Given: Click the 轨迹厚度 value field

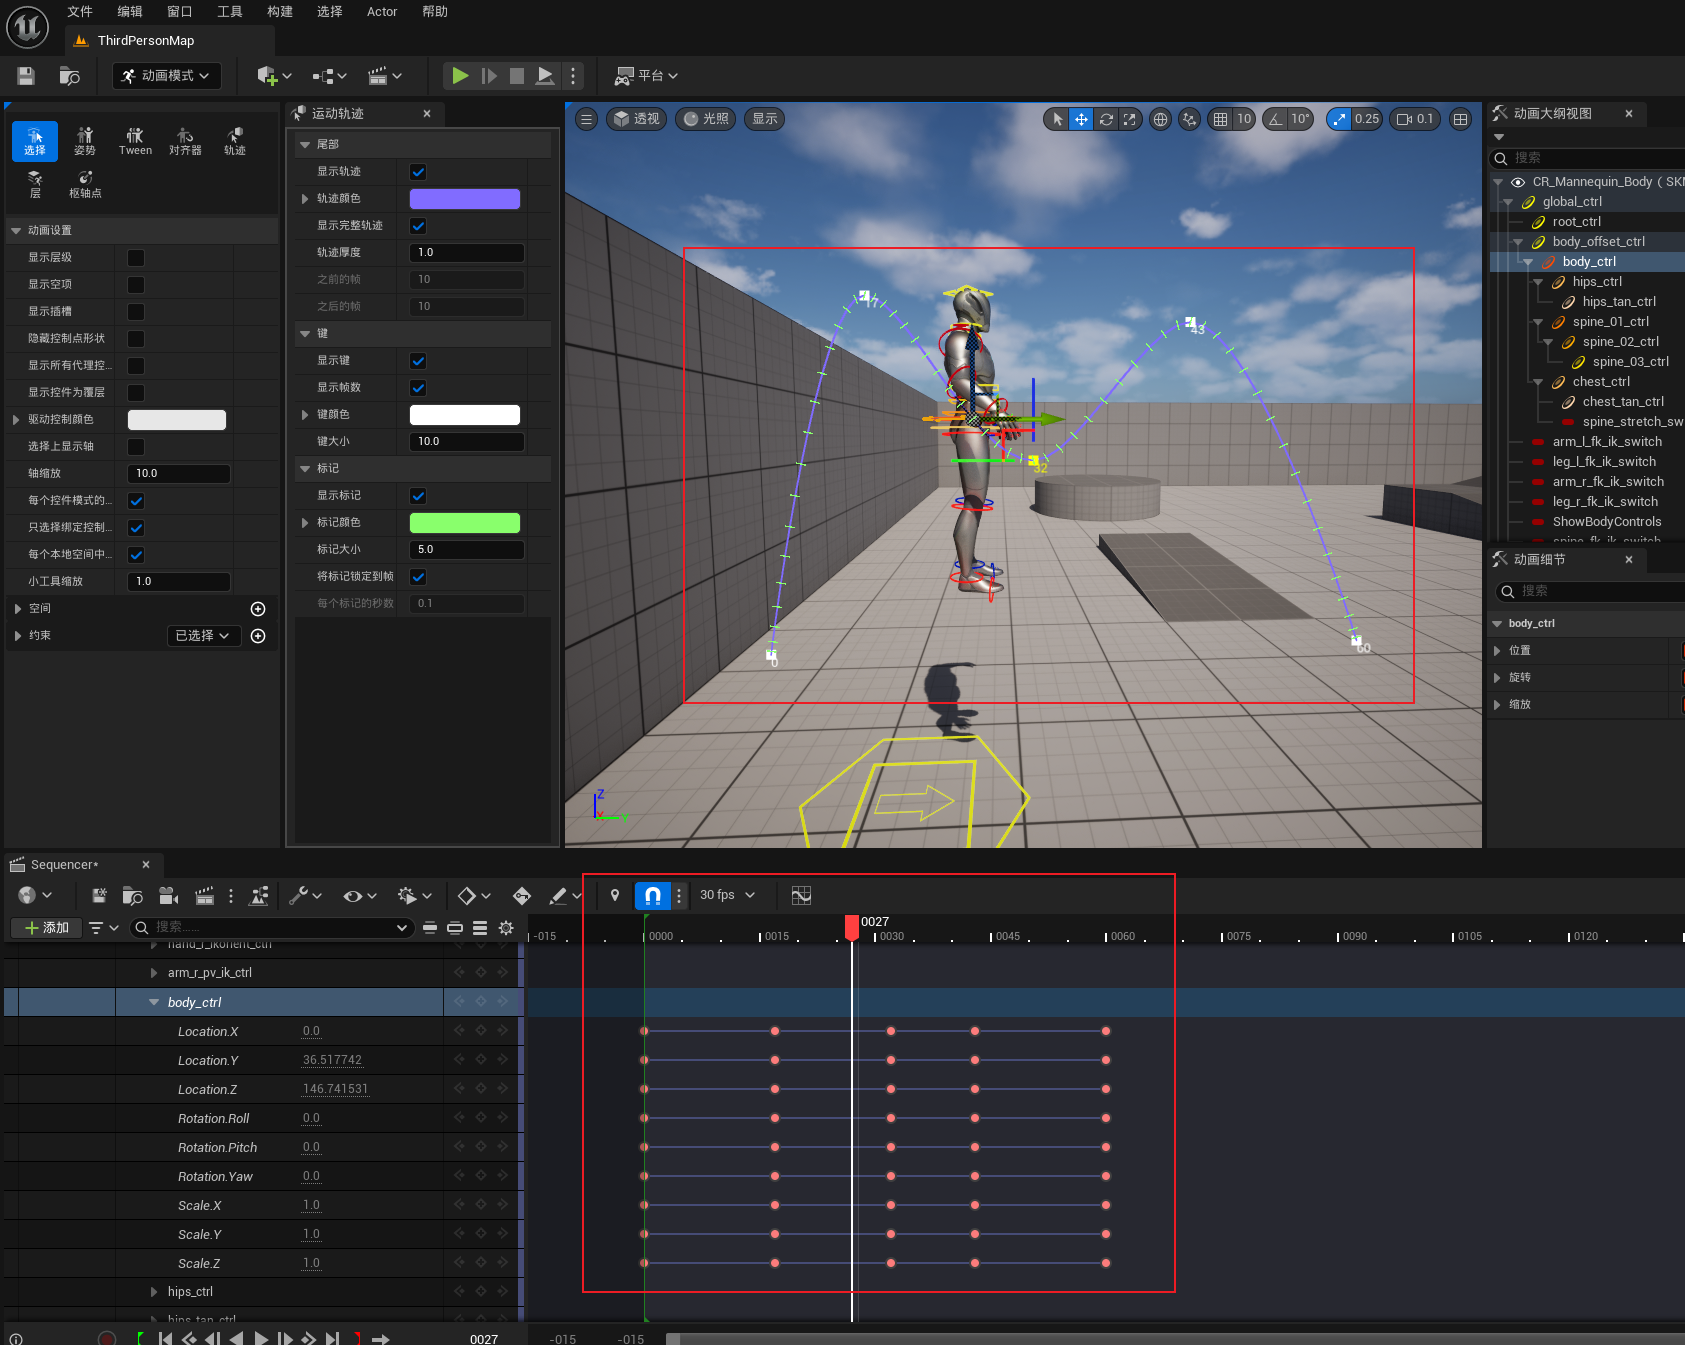Looking at the screenshot, I should (467, 253).
